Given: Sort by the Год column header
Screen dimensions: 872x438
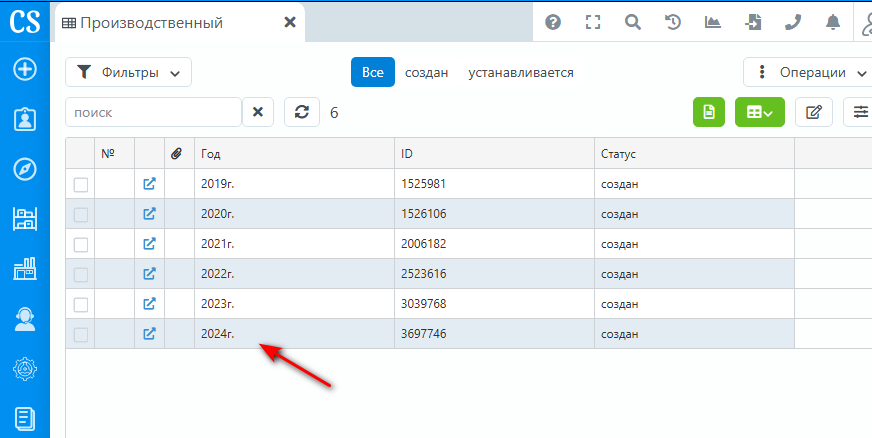Looking at the screenshot, I should tap(294, 154).
